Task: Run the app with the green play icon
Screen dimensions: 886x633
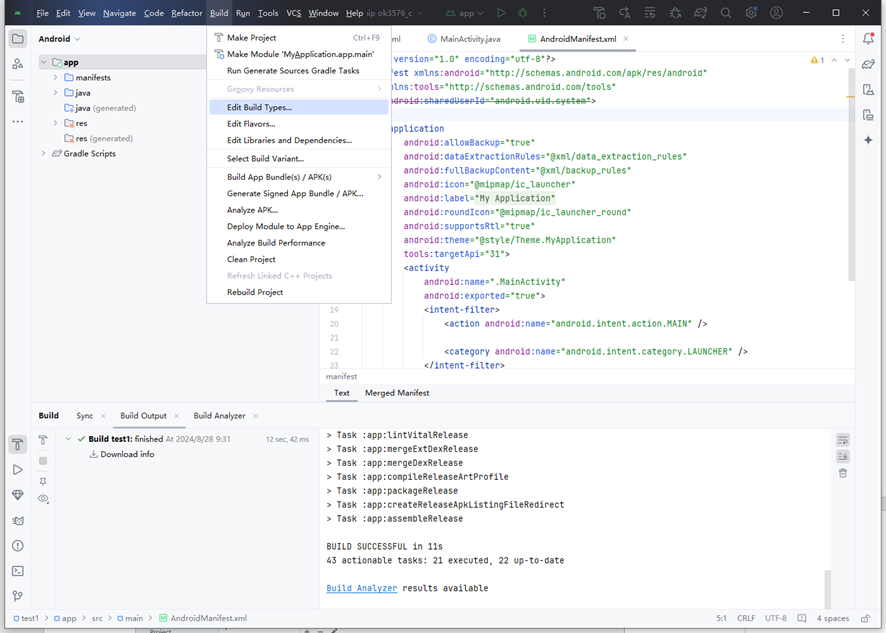Action: point(501,13)
